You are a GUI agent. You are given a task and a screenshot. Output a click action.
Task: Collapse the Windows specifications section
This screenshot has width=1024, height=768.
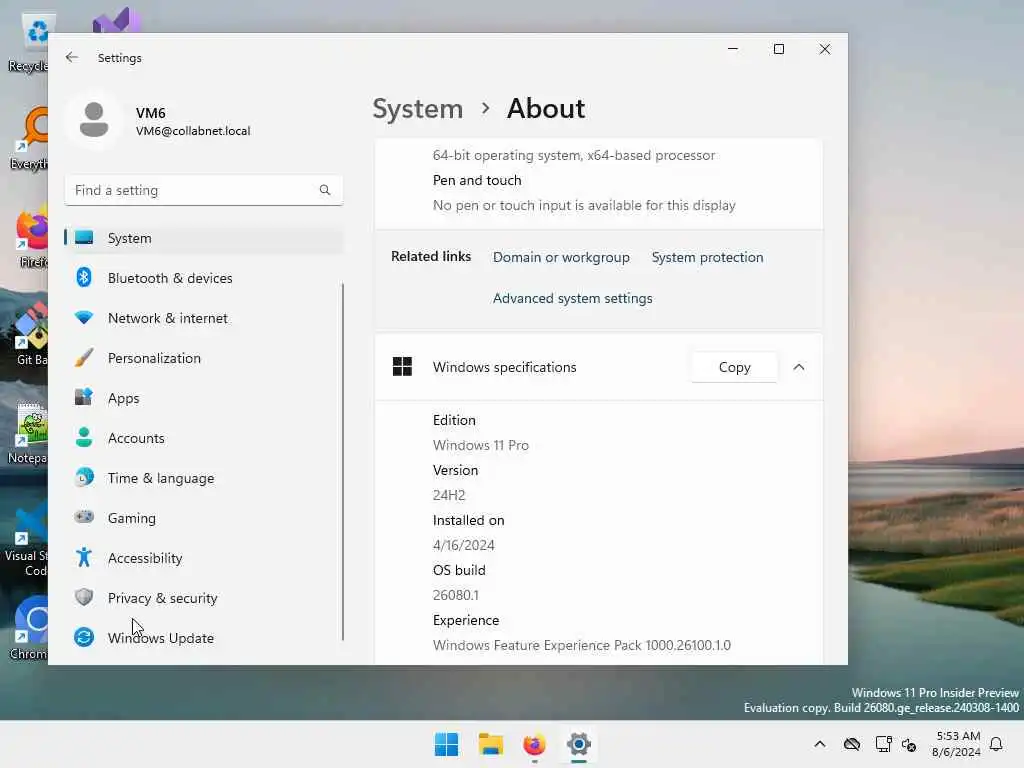click(x=799, y=367)
